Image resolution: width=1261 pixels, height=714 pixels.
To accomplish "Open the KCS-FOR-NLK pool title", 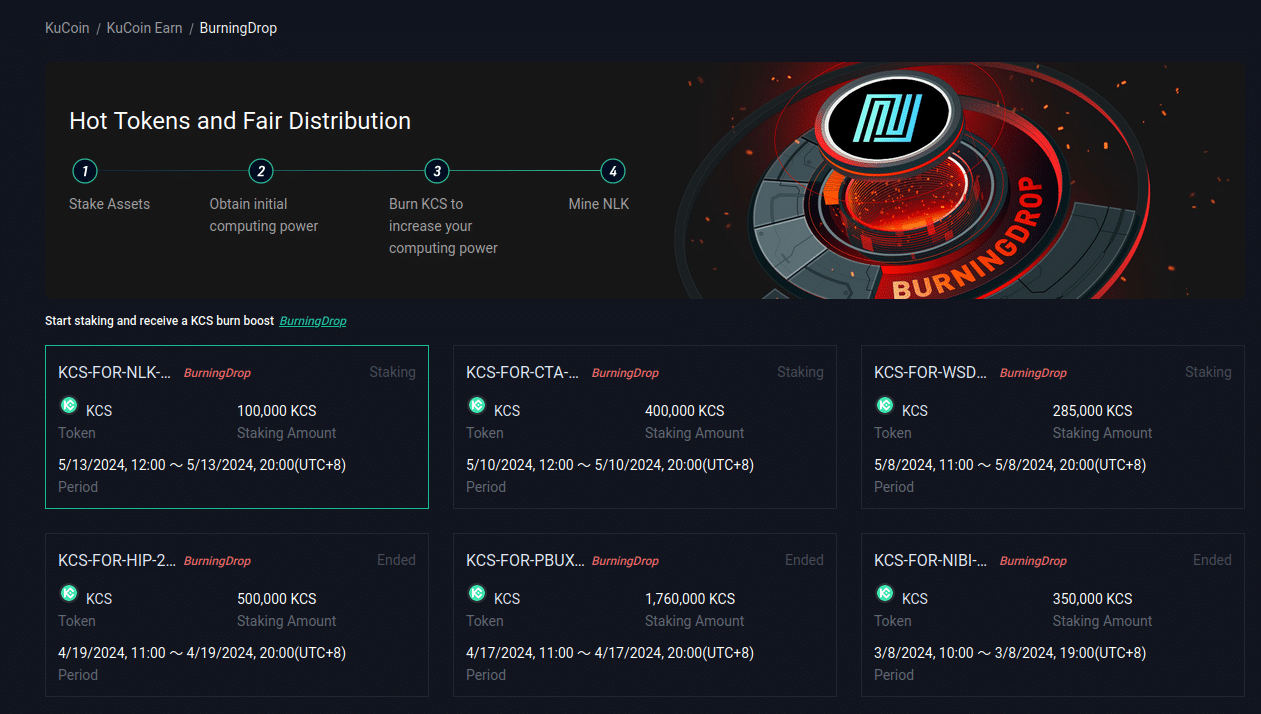I will coord(115,372).
